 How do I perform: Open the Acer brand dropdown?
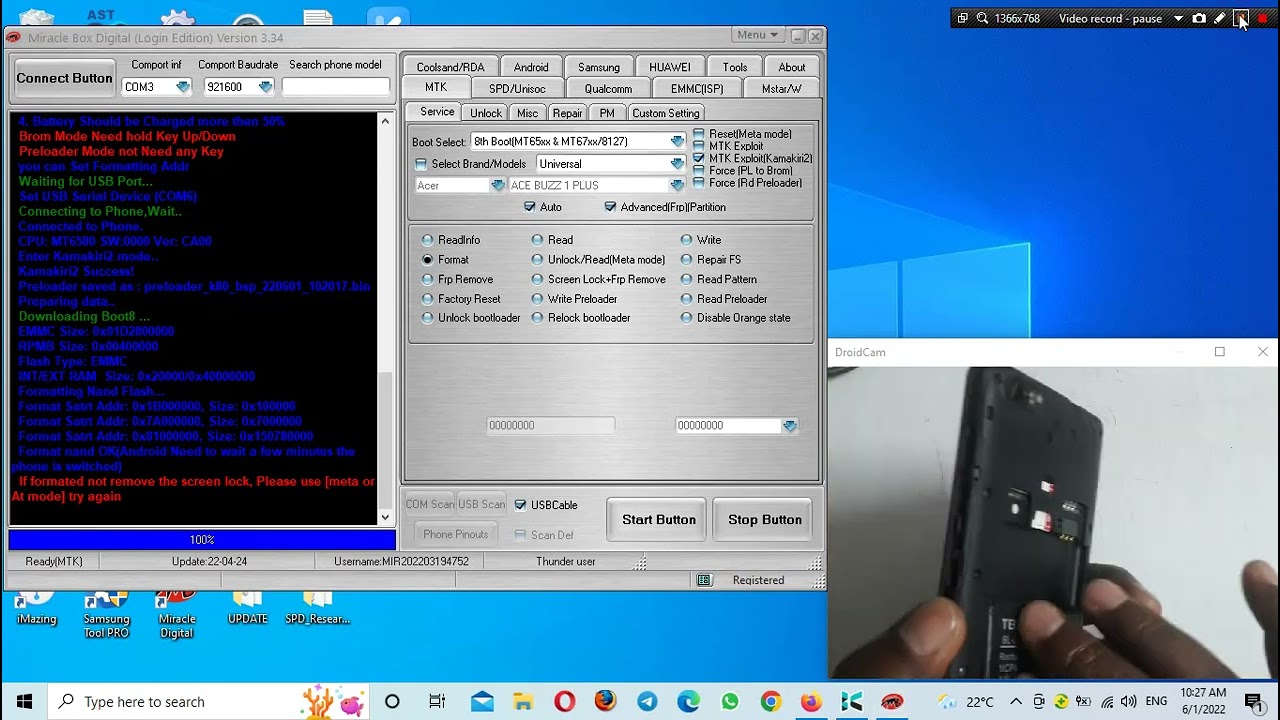pos(497,185)
